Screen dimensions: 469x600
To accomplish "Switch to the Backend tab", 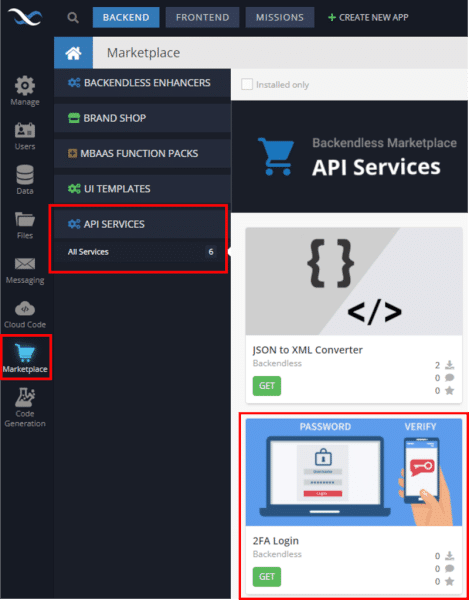I will 126,18.
